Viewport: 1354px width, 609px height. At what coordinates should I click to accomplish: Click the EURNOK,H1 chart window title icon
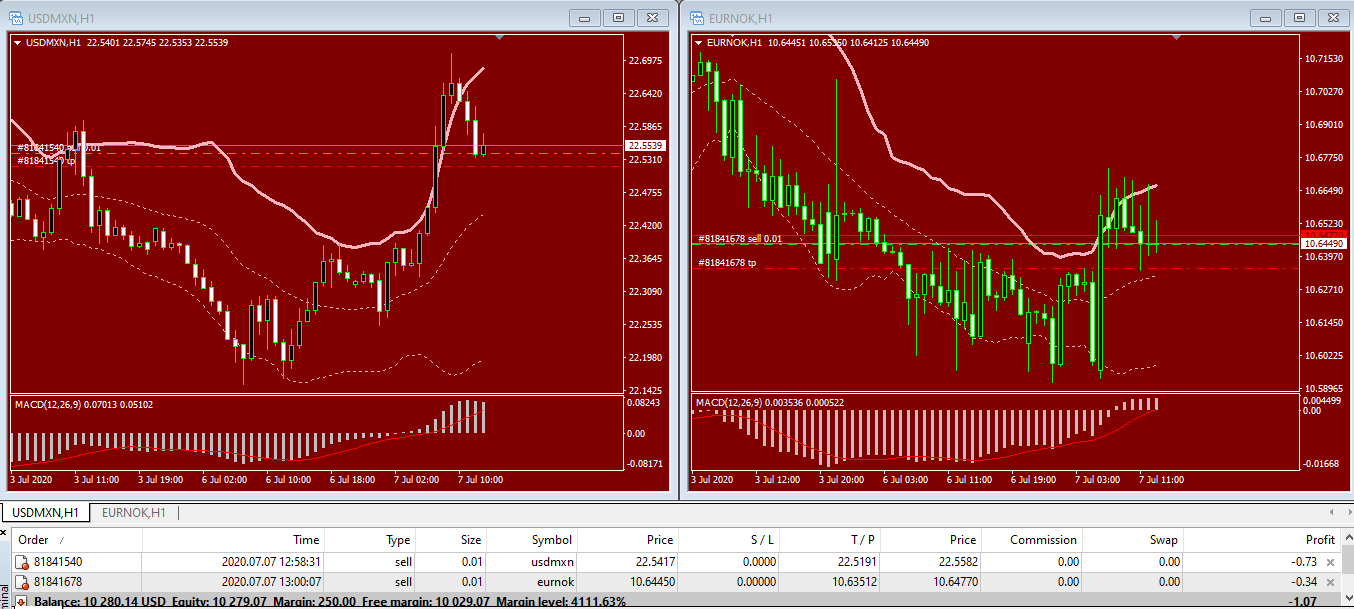(698, 17)
